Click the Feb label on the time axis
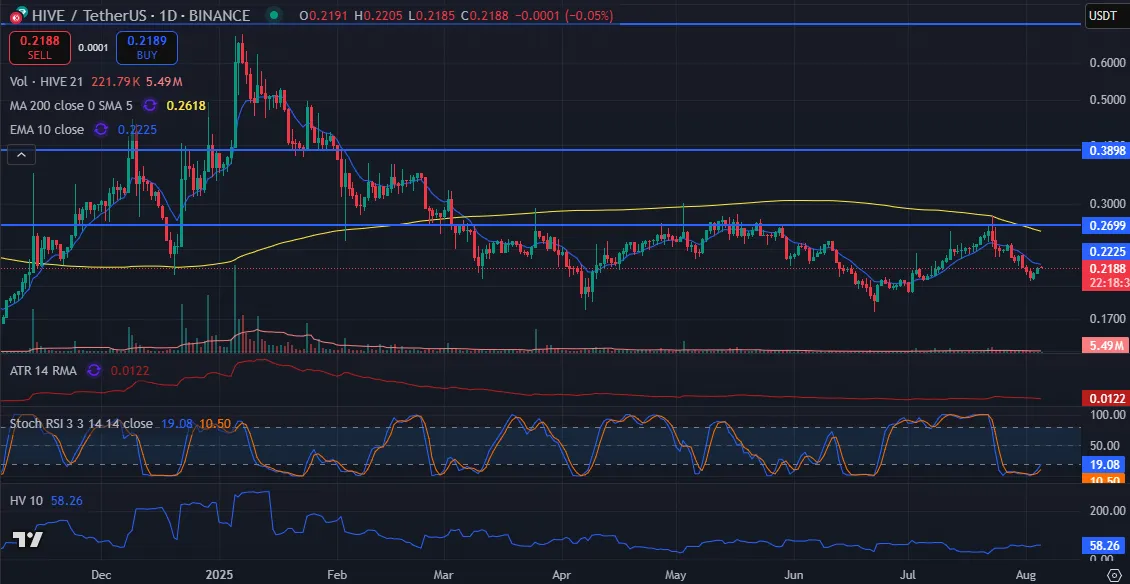This screenshot has width=1130, height=584. [337, 574]
